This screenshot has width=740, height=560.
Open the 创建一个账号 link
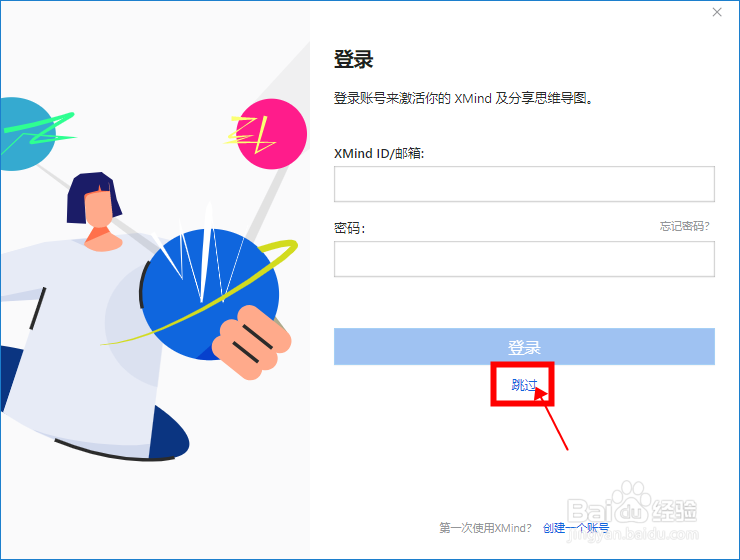[x=576, y=527]
